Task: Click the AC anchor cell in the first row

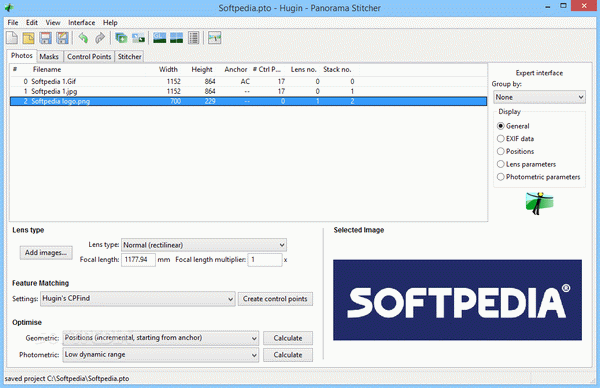Action: coord(245,82)
